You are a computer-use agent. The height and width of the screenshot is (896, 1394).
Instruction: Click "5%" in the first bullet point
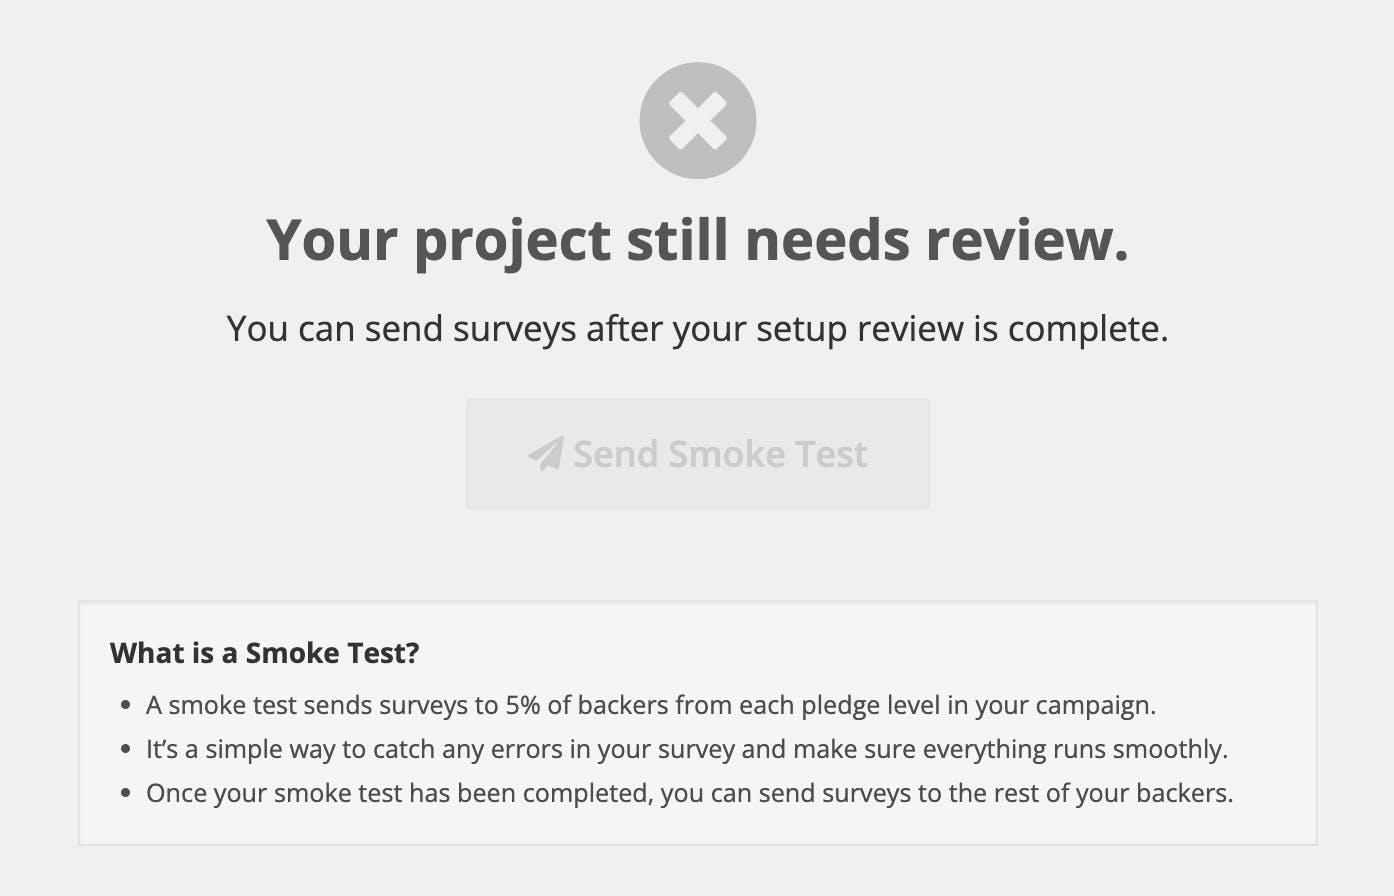[522, 705]
